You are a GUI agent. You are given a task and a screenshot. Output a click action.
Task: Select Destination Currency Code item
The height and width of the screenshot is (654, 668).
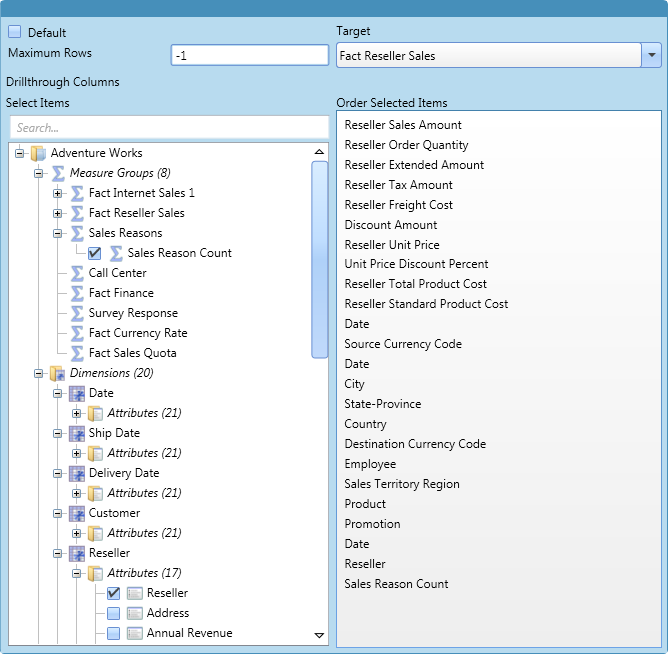click(415, 444)
